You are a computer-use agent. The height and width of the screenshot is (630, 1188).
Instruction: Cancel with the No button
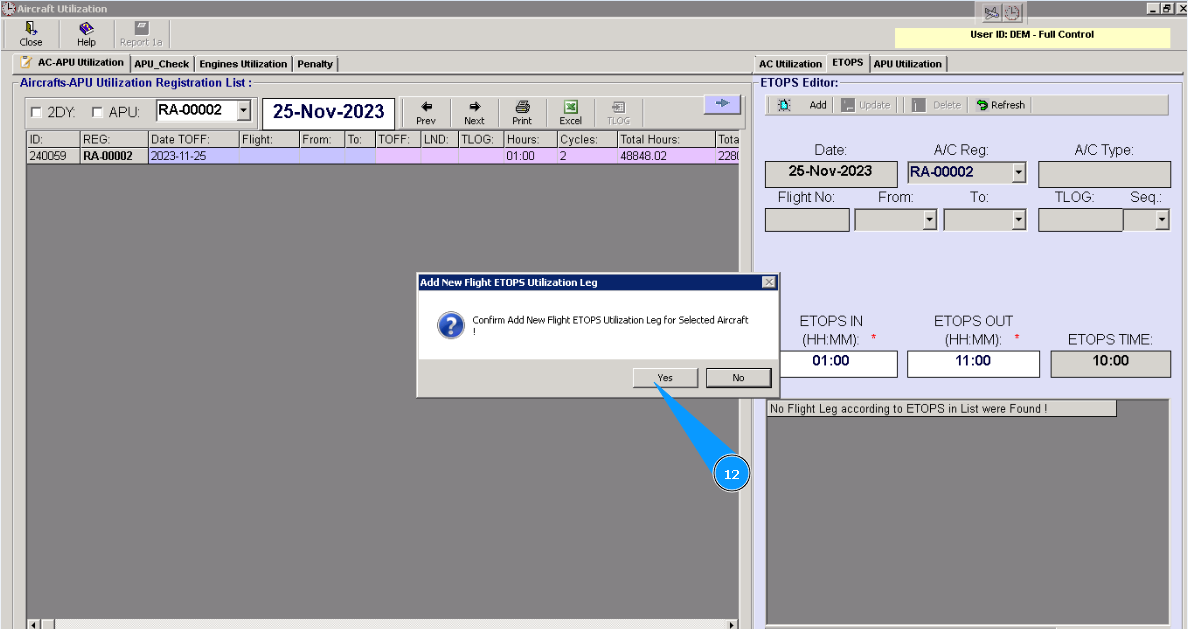pos(738,378)
